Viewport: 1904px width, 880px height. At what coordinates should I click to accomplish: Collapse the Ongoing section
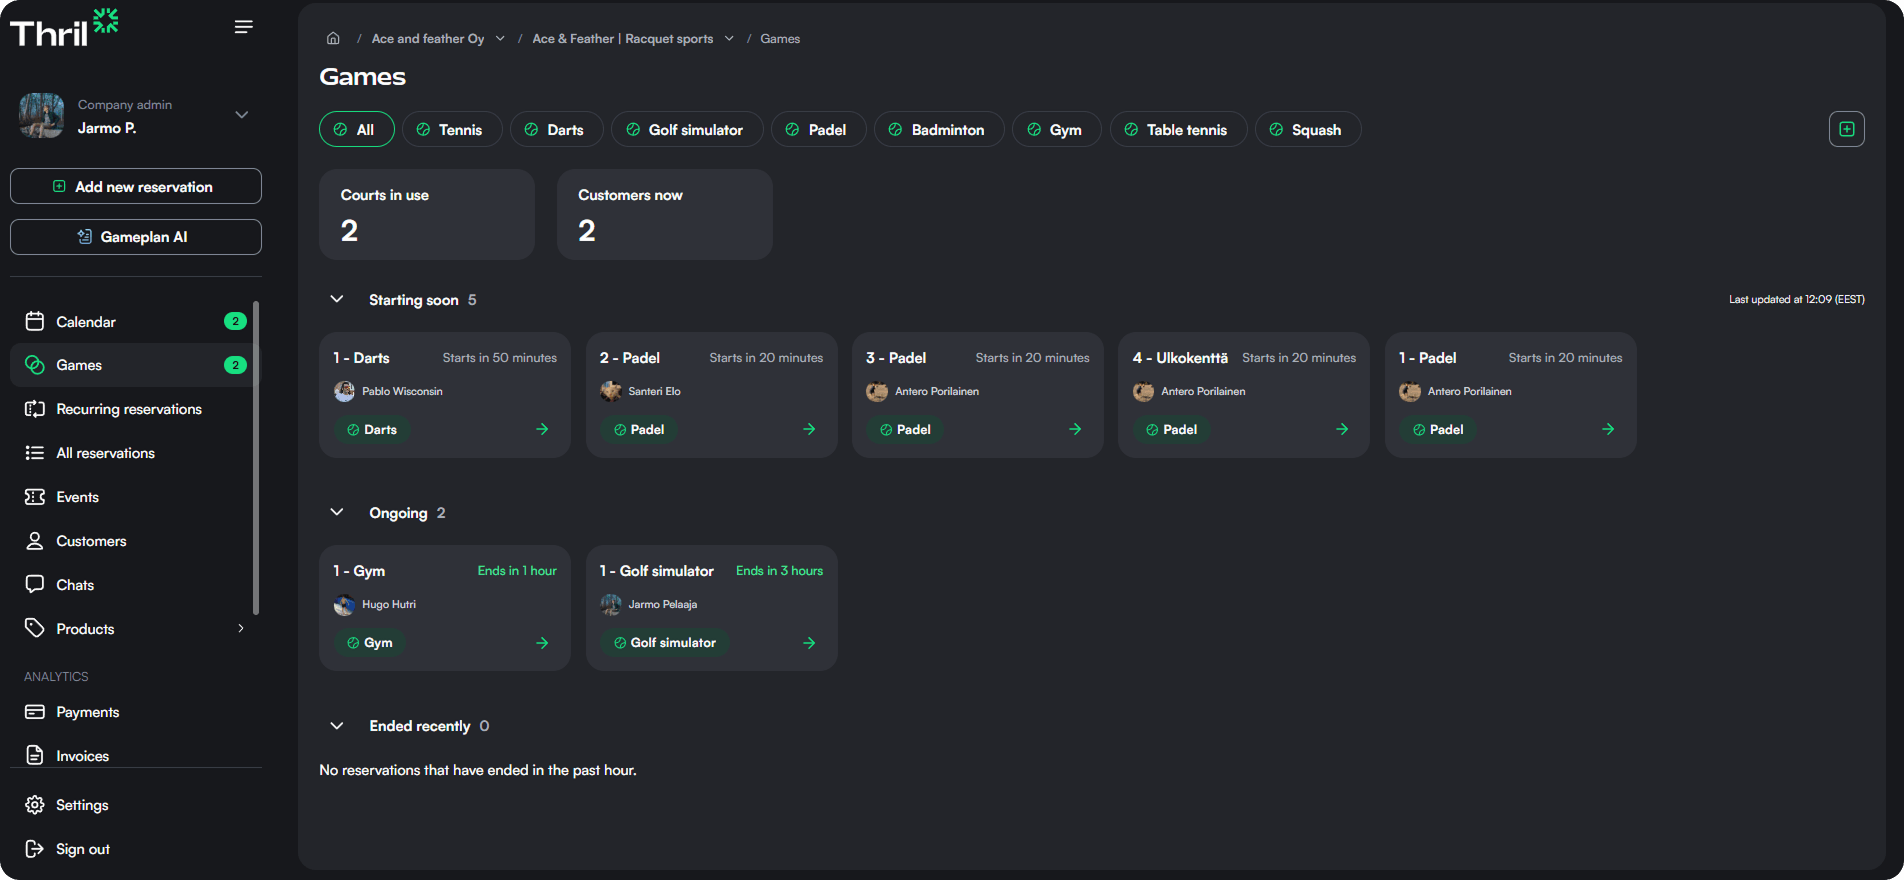337,513
